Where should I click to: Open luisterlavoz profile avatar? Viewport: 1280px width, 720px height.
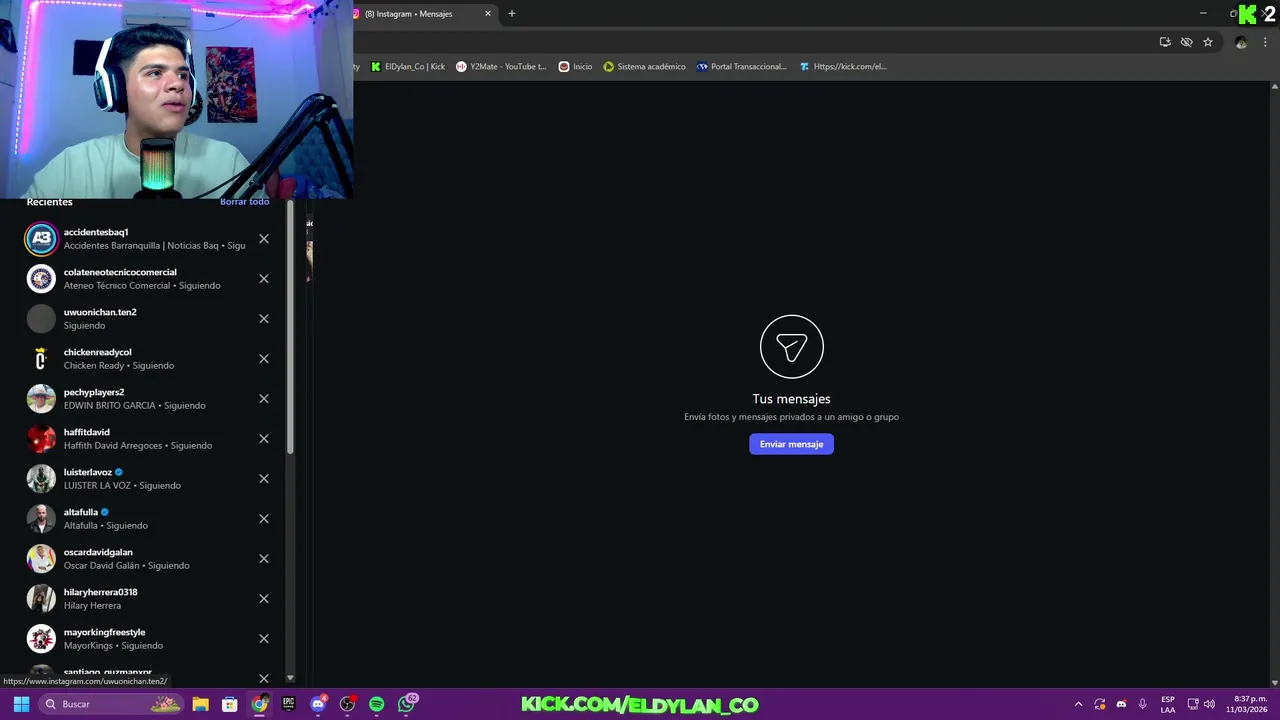pyautogui.click(x=41, y=479)
